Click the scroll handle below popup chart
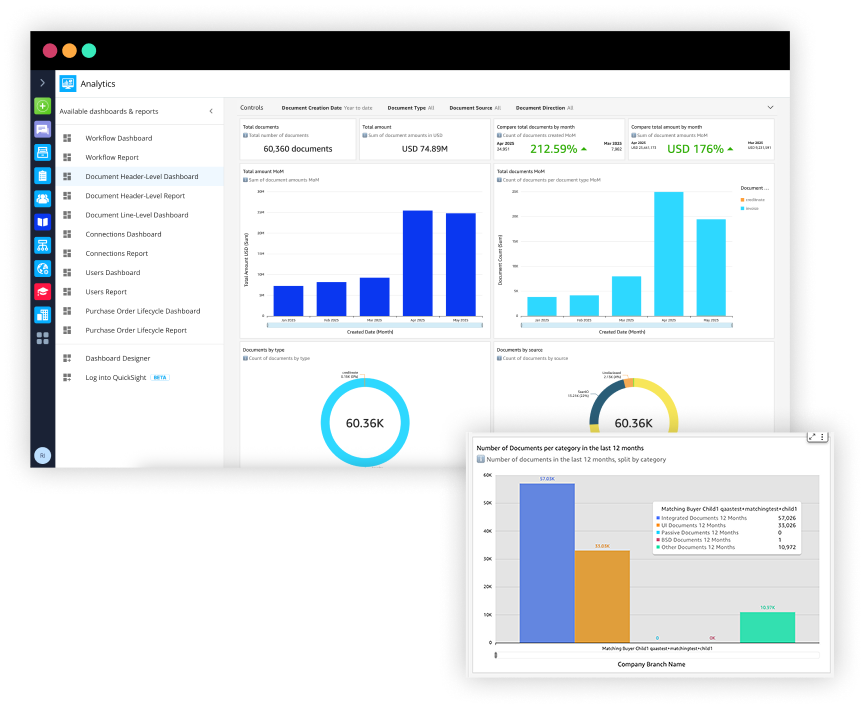Viewport: 864px width, 707px height. coord(496,655)
